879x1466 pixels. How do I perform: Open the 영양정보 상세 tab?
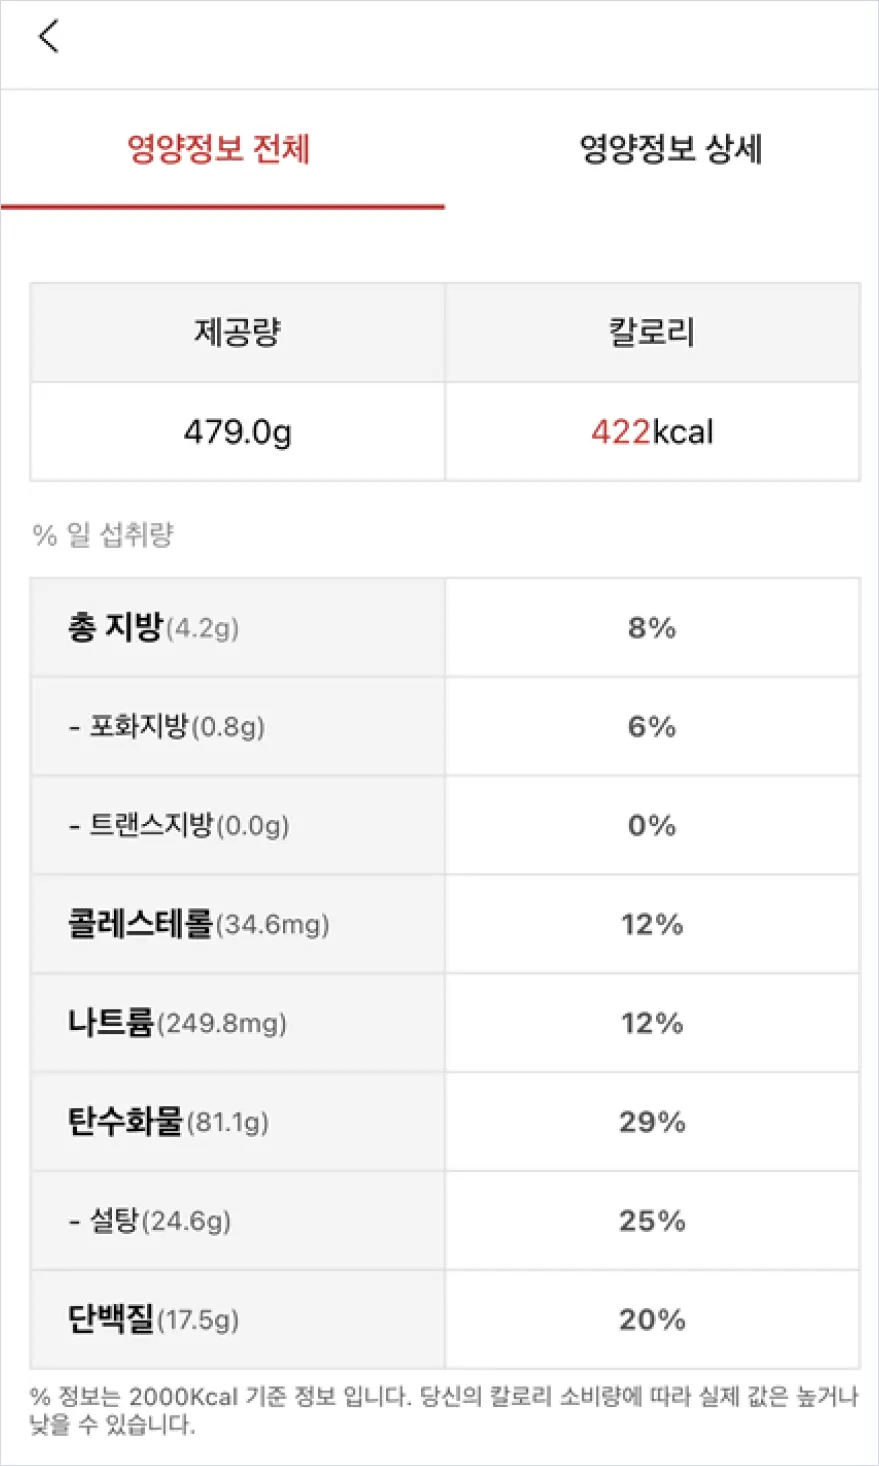point(671,150)
